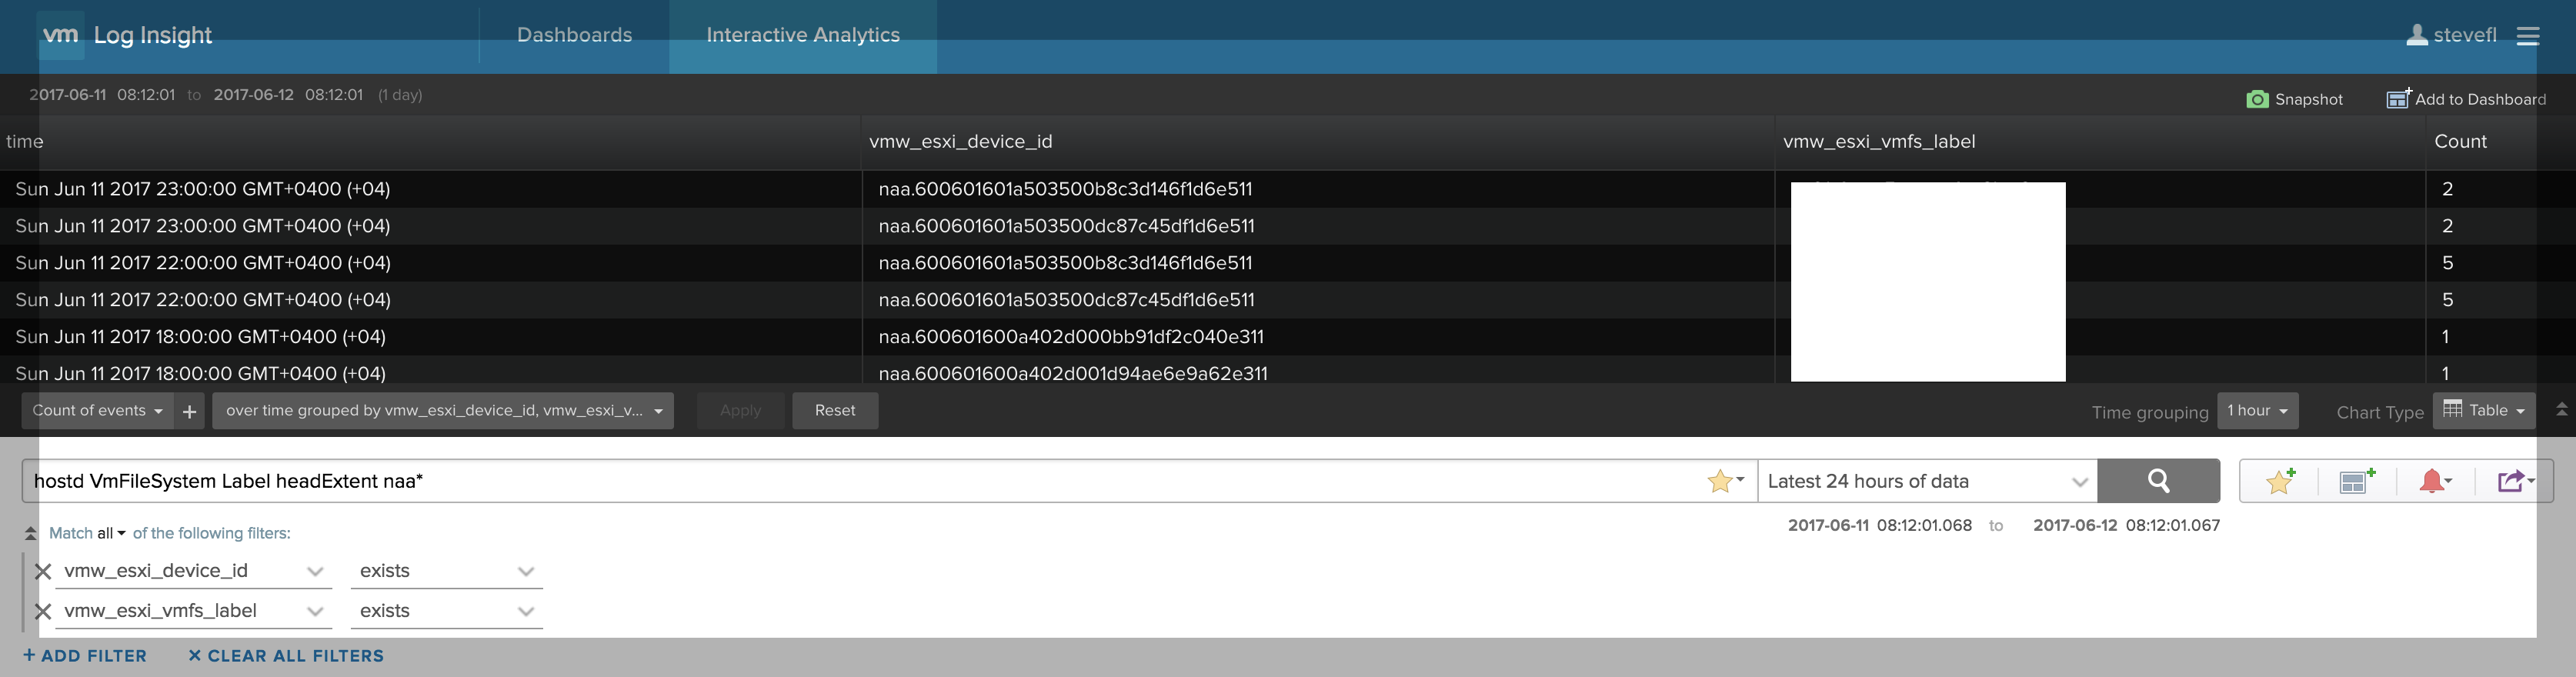Add current query to favorites
Screen dimensions: 2576x677
click(x=2280, y=481)
